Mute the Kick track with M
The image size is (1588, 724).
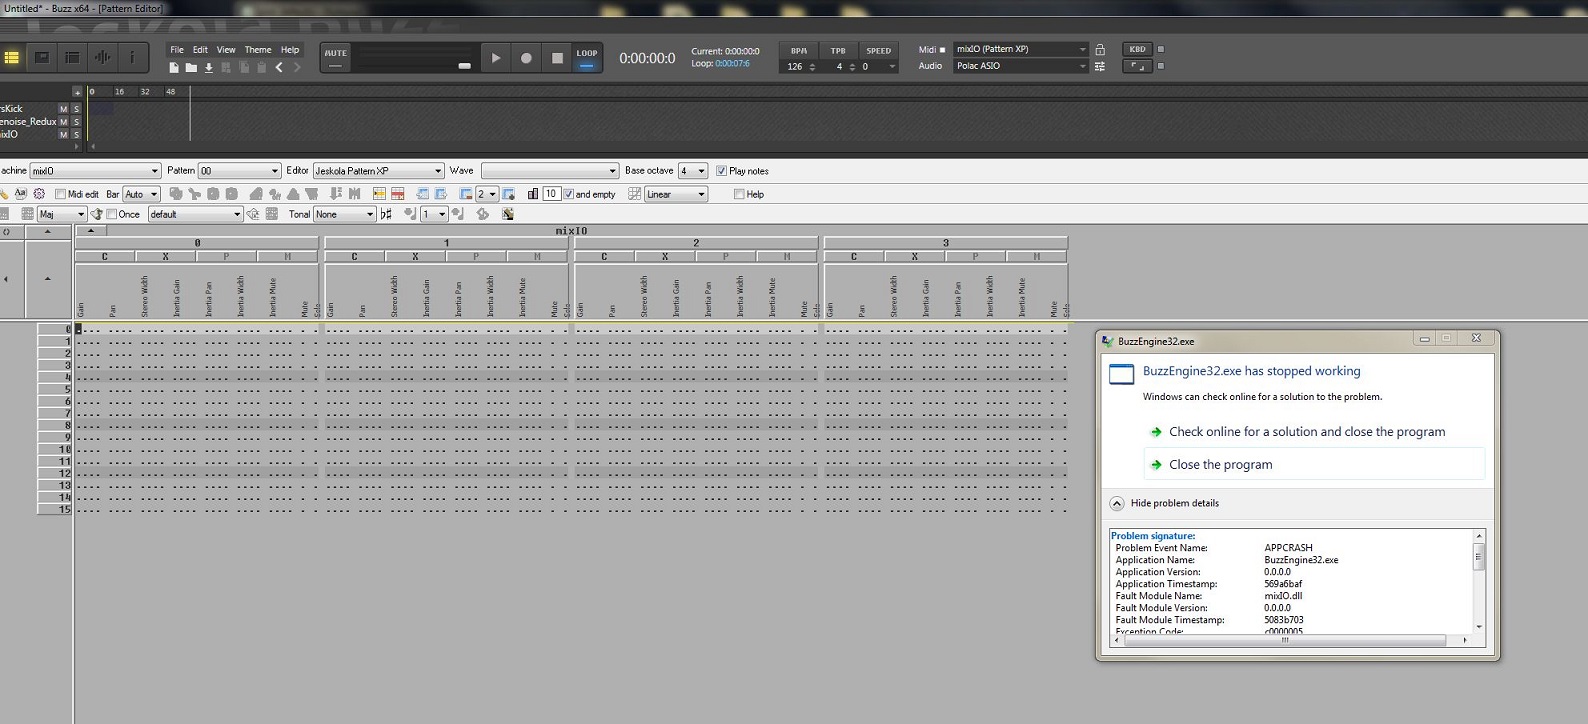pyautogui.click(x=63, y=109)
